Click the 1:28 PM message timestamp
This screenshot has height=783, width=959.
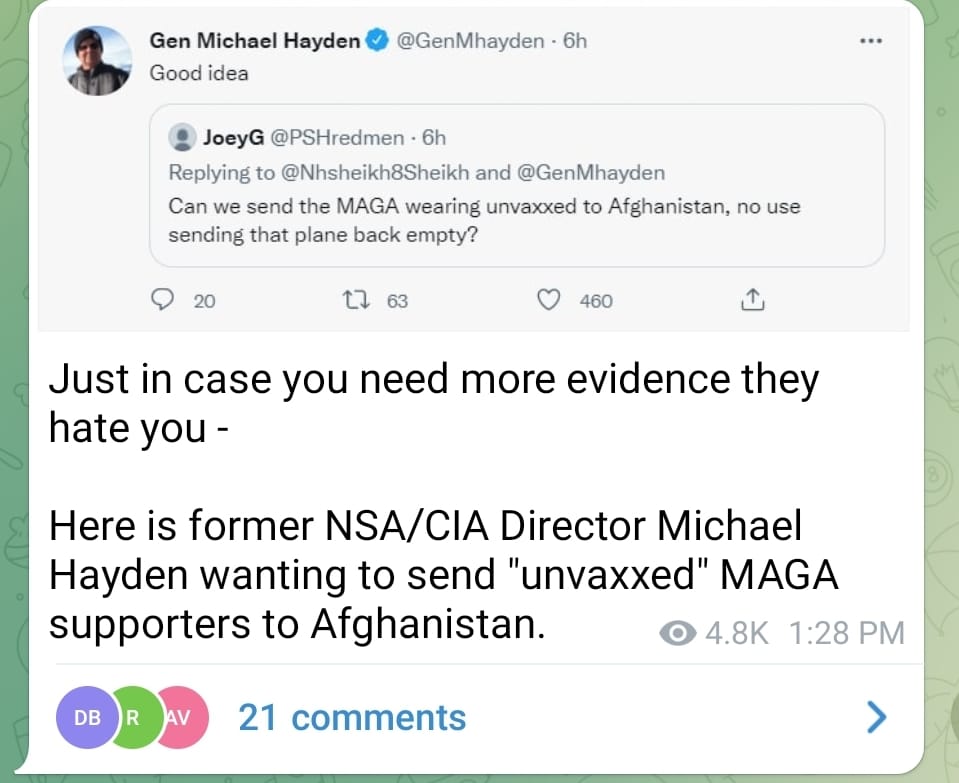pos(846,633)
